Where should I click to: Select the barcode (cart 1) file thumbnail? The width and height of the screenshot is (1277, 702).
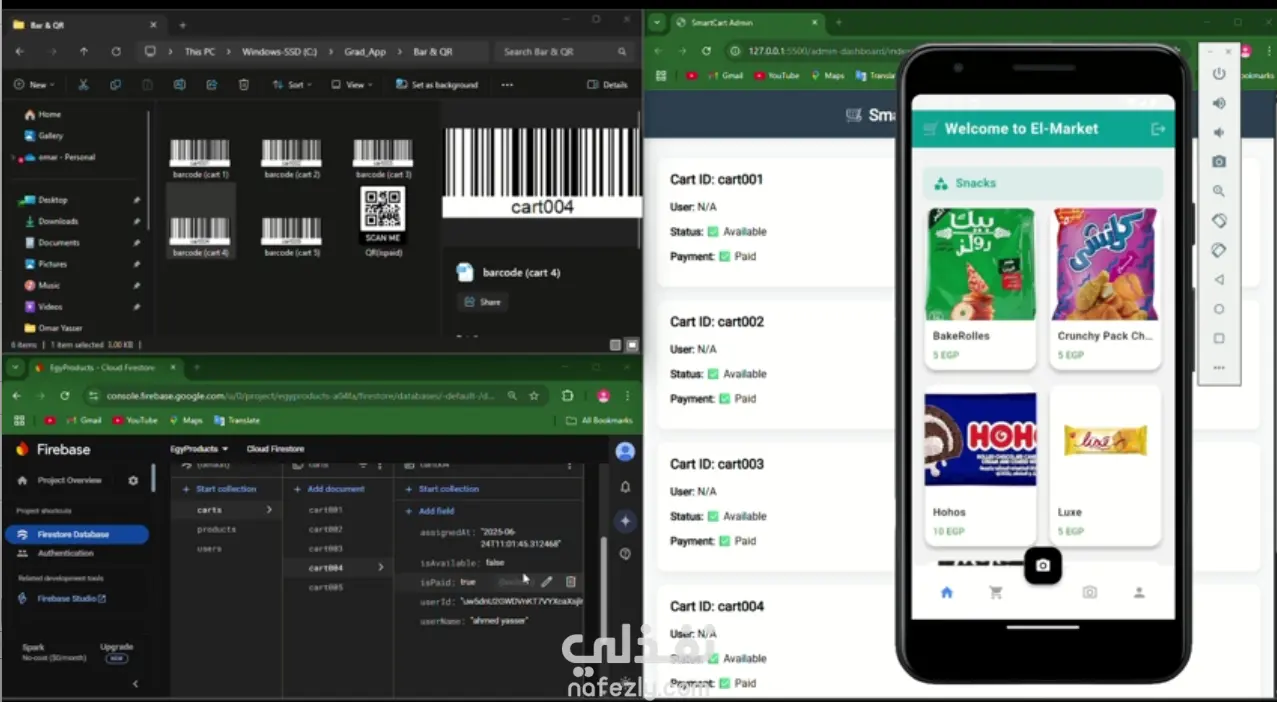[x=200, y=158]
